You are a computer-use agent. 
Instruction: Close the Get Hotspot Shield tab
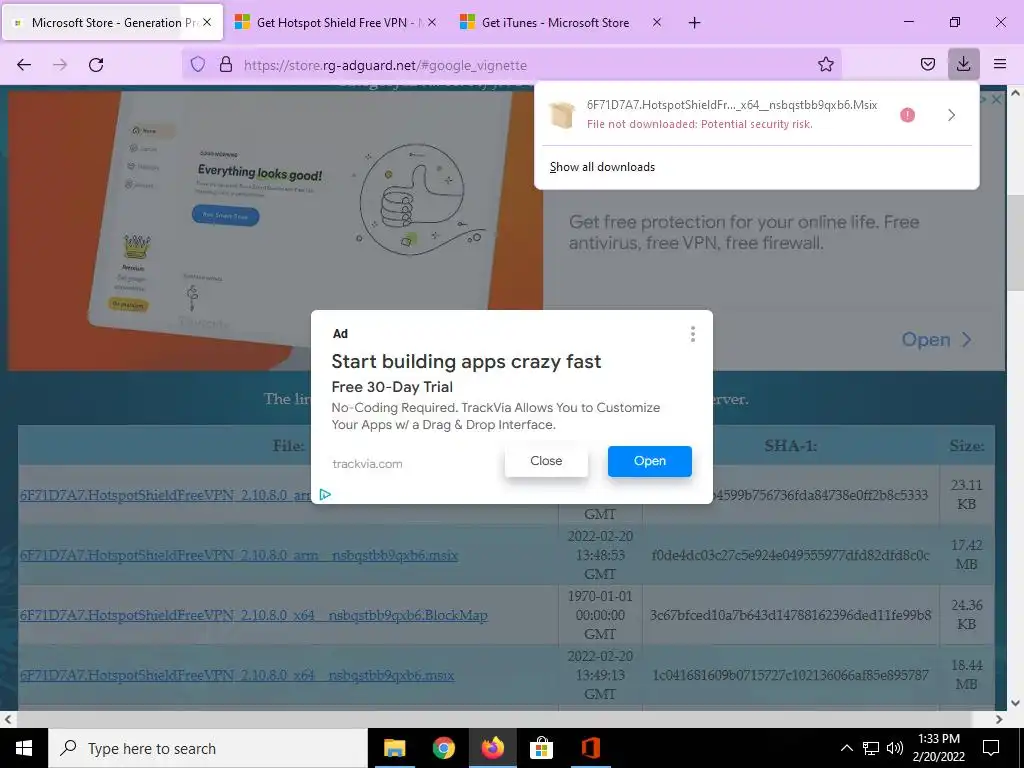tap(432, 22)
